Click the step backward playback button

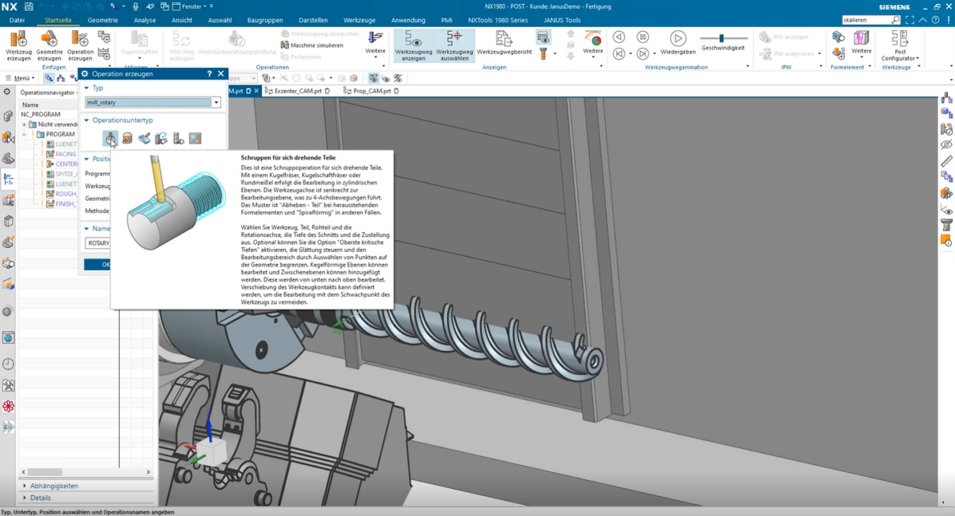pyautogui.click(x=619, y=38)
